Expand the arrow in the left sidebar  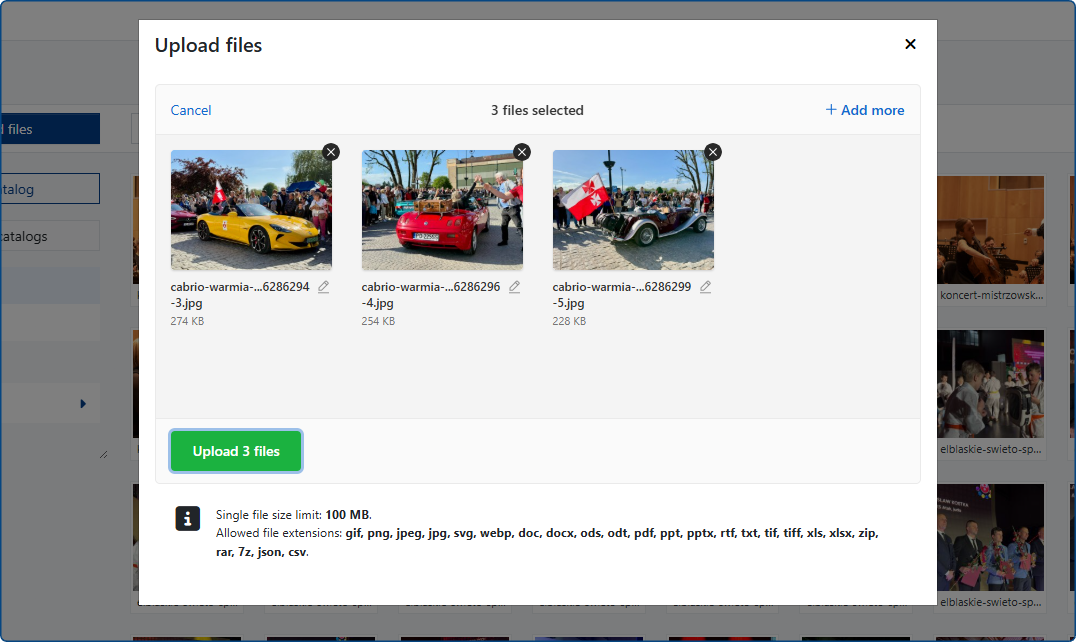coord(83,404)
